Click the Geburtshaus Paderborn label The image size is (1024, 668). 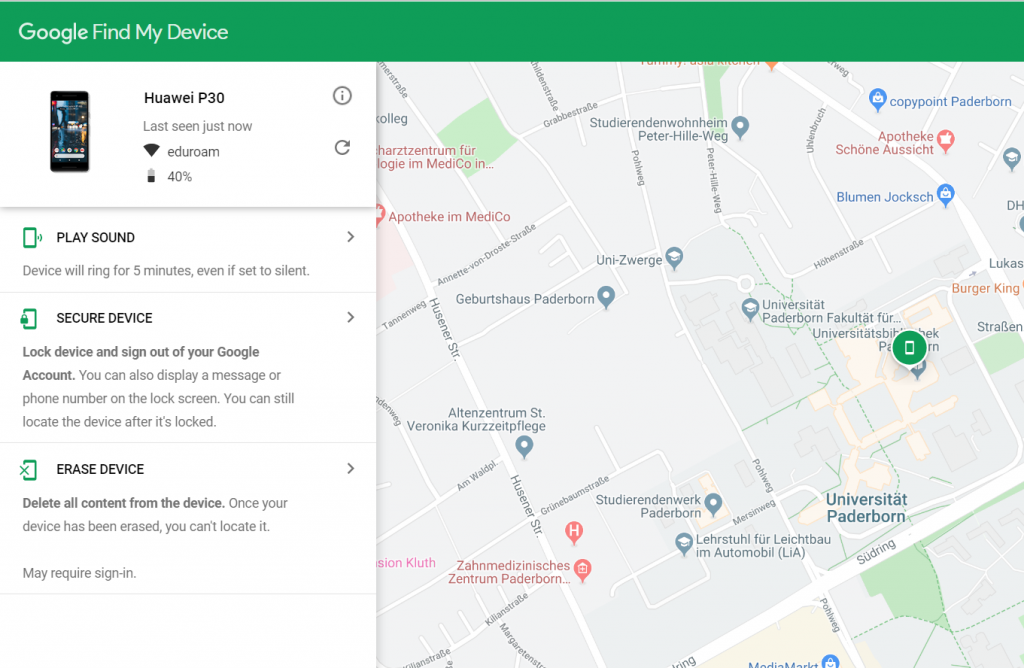pos(525,299)
